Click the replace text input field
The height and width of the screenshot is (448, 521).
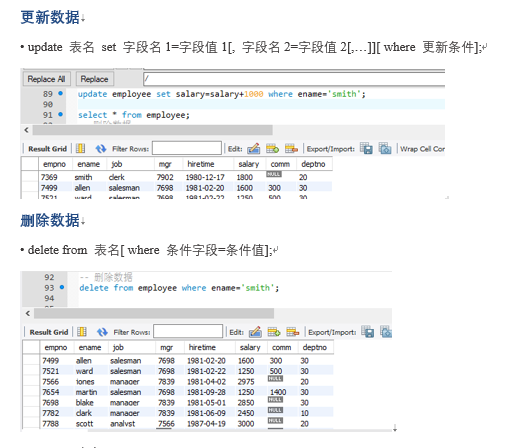(x=294, y=79)
